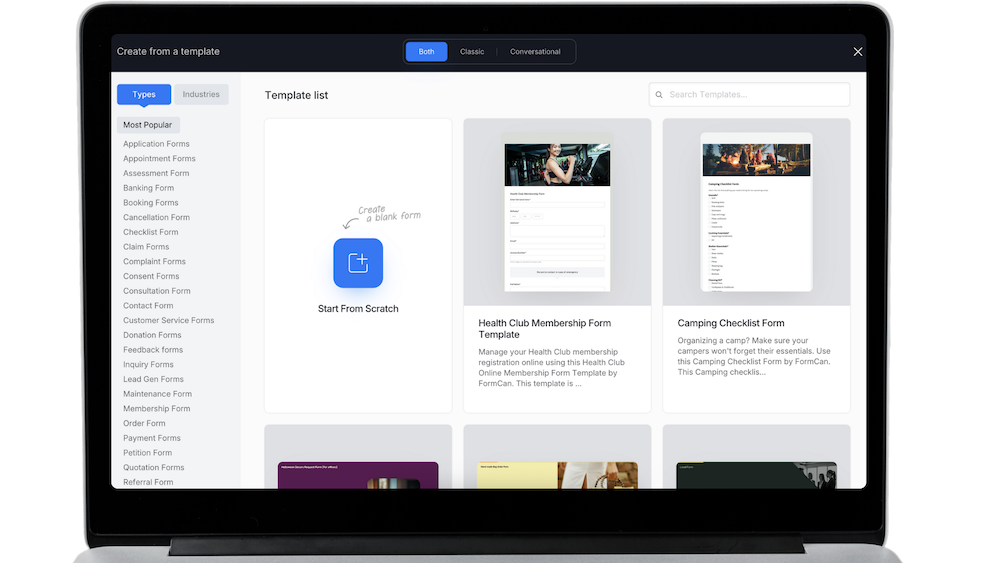The height and width of the screenshot is (563, 1000).
Task: Open the Cancellation Form category
Action: pyautogui.click(x=156, y=217)
